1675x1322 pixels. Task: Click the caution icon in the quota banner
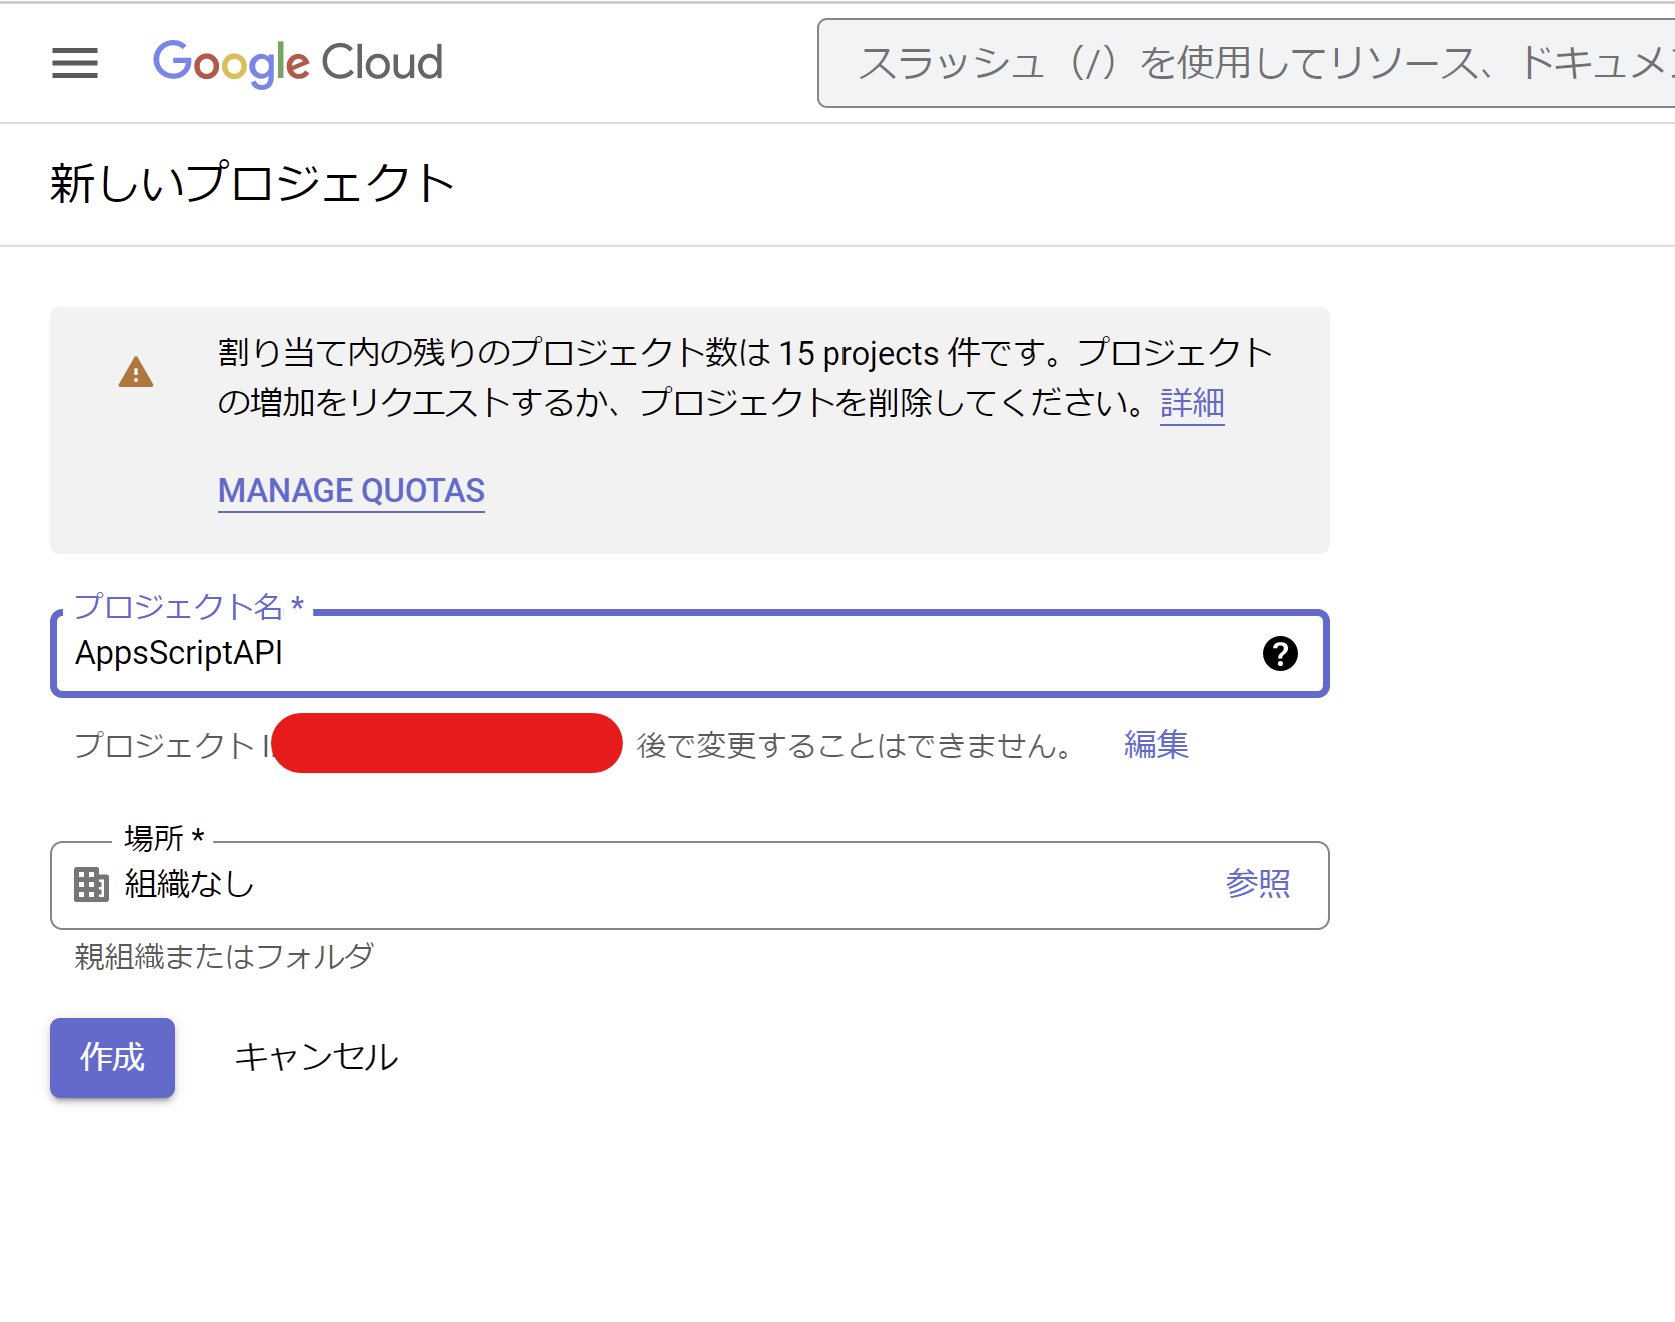pyautogui.click(x=136, y=373)
